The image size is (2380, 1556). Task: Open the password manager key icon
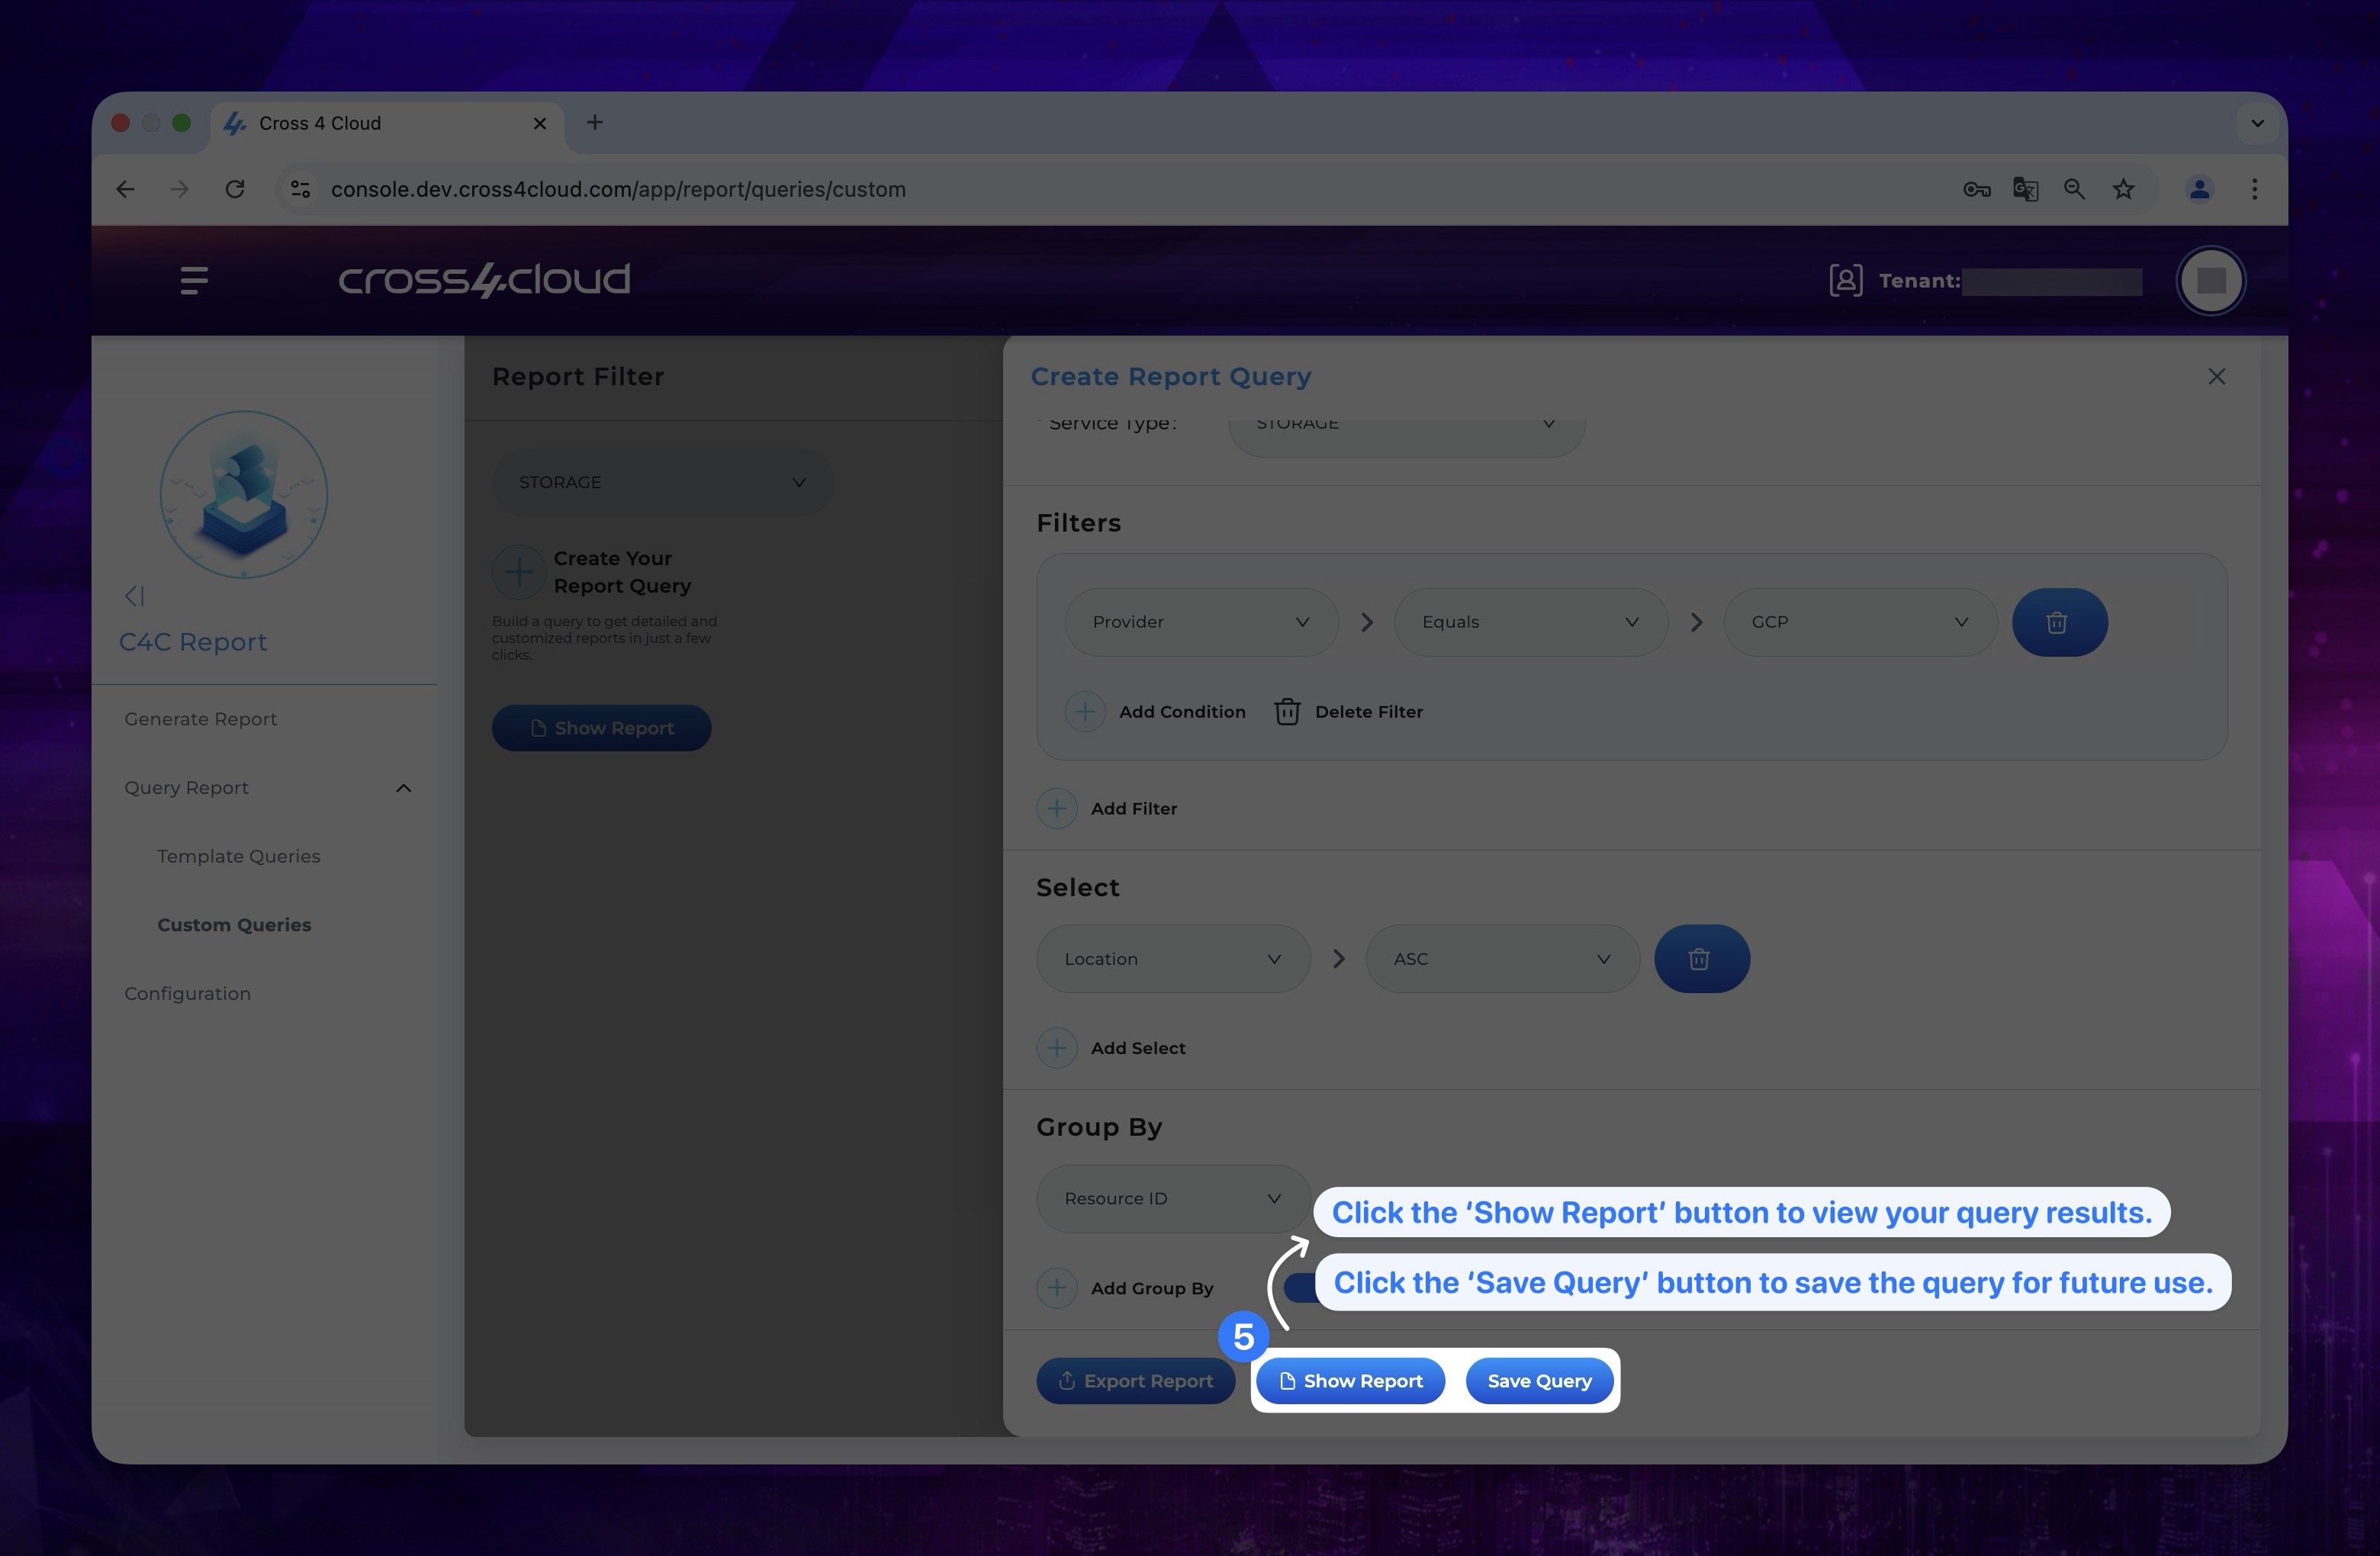(1976, 189)
